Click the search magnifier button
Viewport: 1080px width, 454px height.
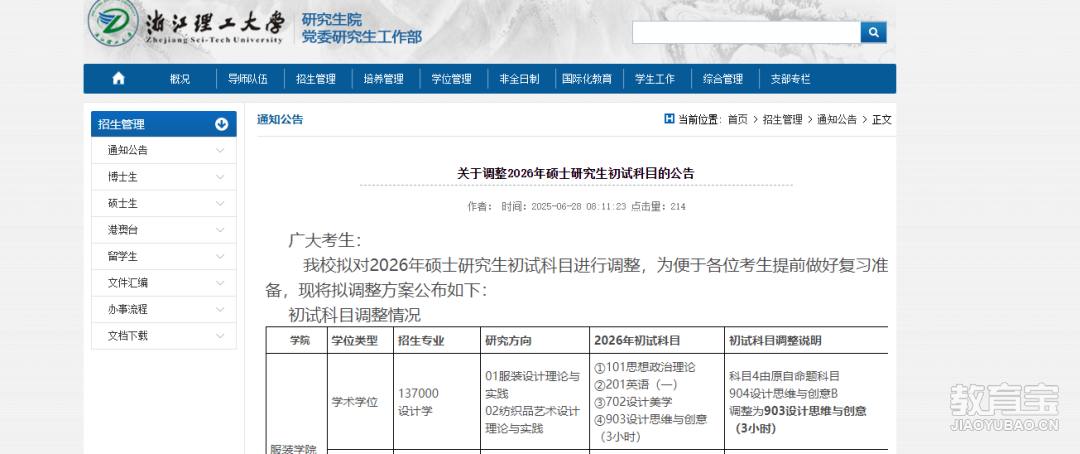874,33
